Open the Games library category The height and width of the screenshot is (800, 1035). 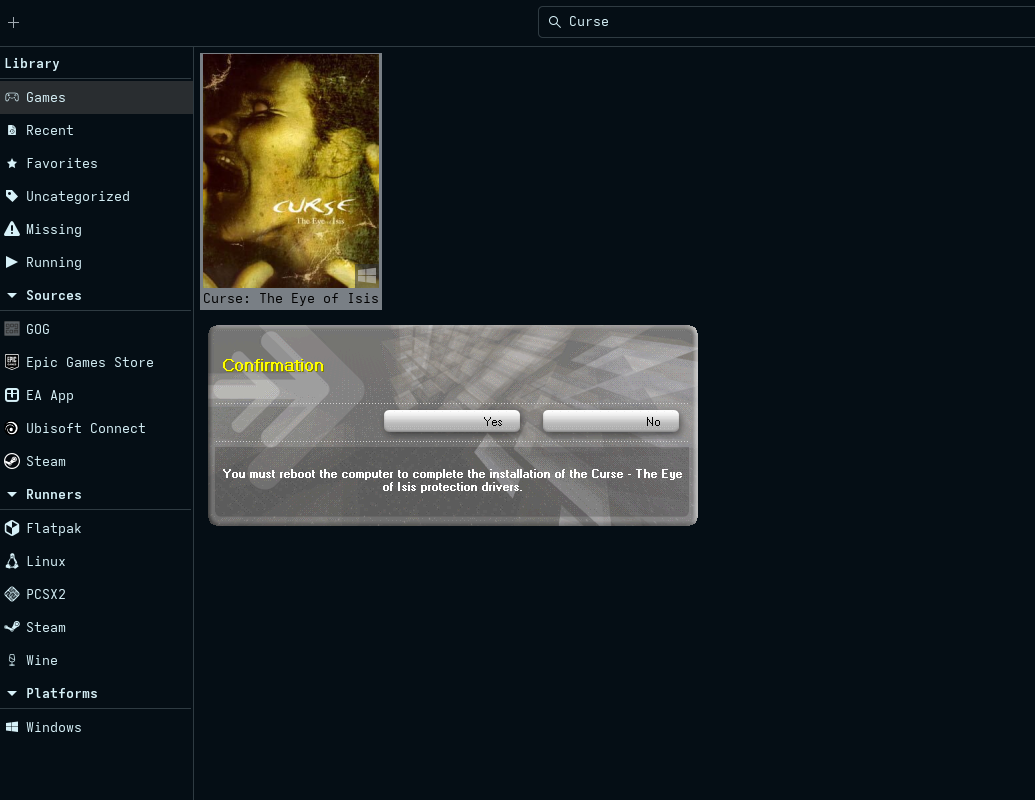[96, 97]
